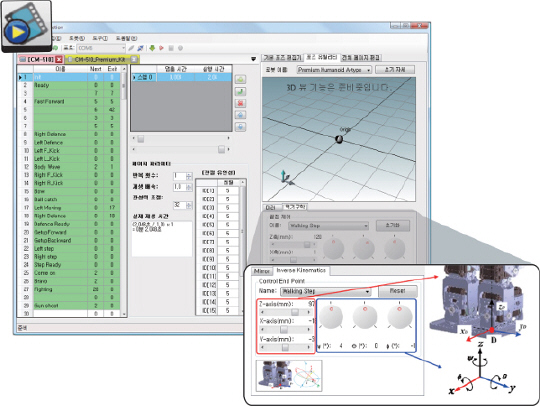Switch to the Mirror tab
This screenshot has width=540, height=406.
[262, 271]
